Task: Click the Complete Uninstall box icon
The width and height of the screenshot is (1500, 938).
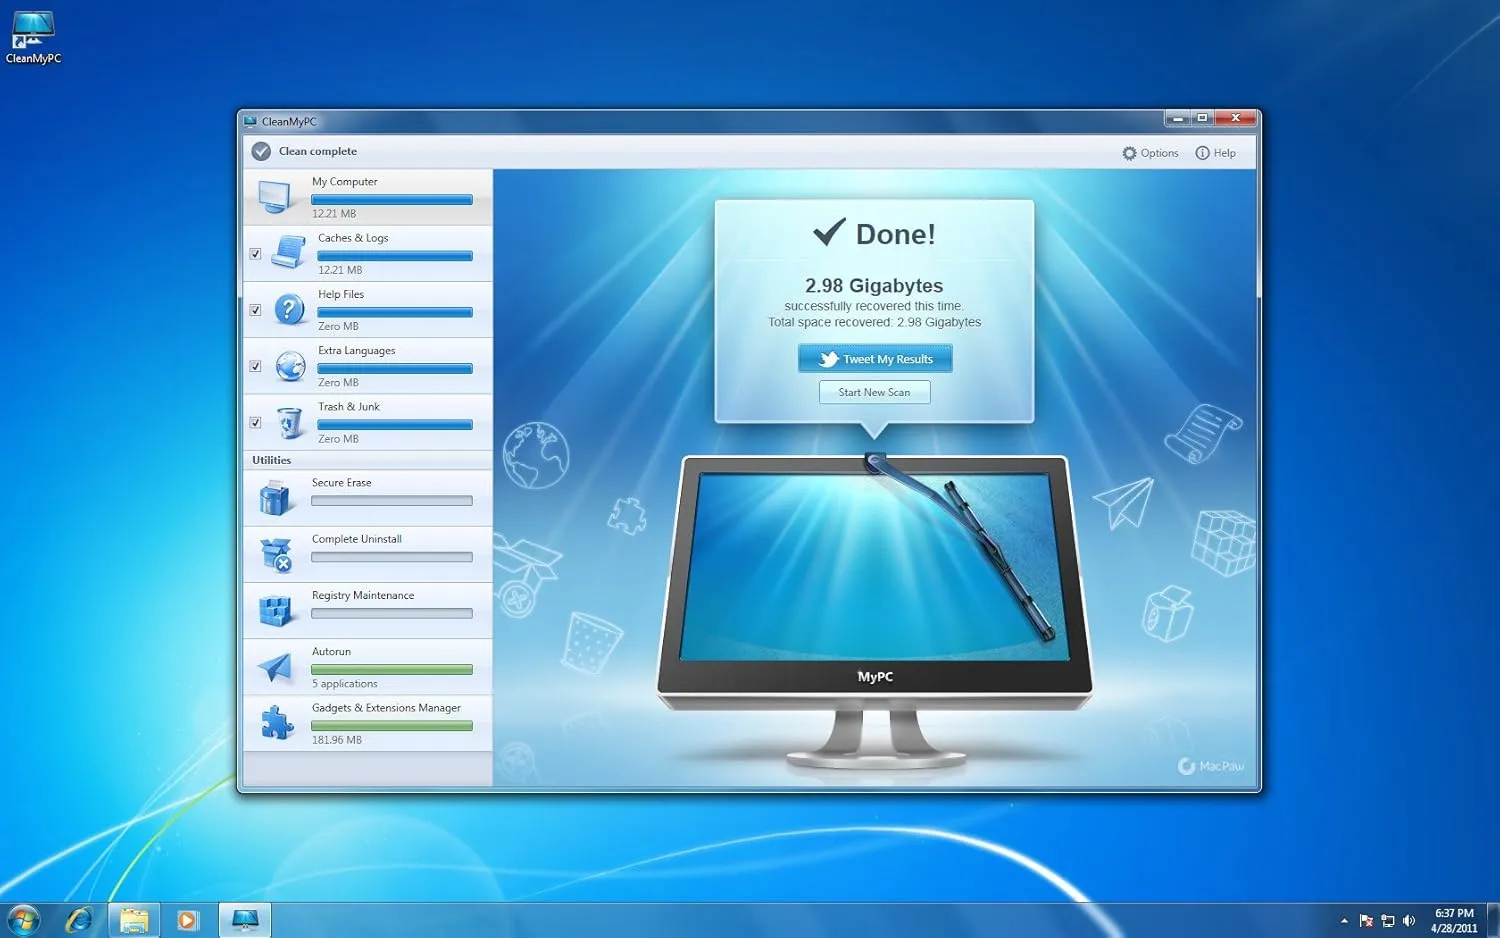Action: (275, 553)
